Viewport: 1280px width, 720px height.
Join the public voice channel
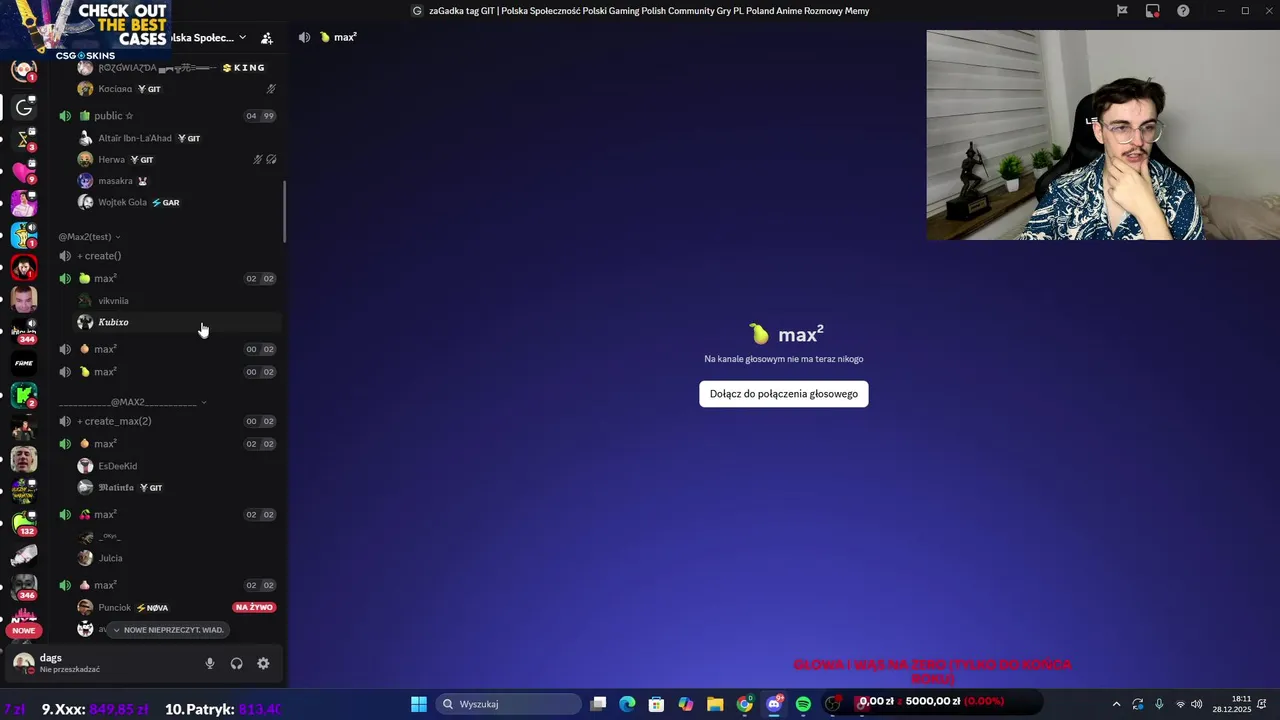(x=166, y=116)
